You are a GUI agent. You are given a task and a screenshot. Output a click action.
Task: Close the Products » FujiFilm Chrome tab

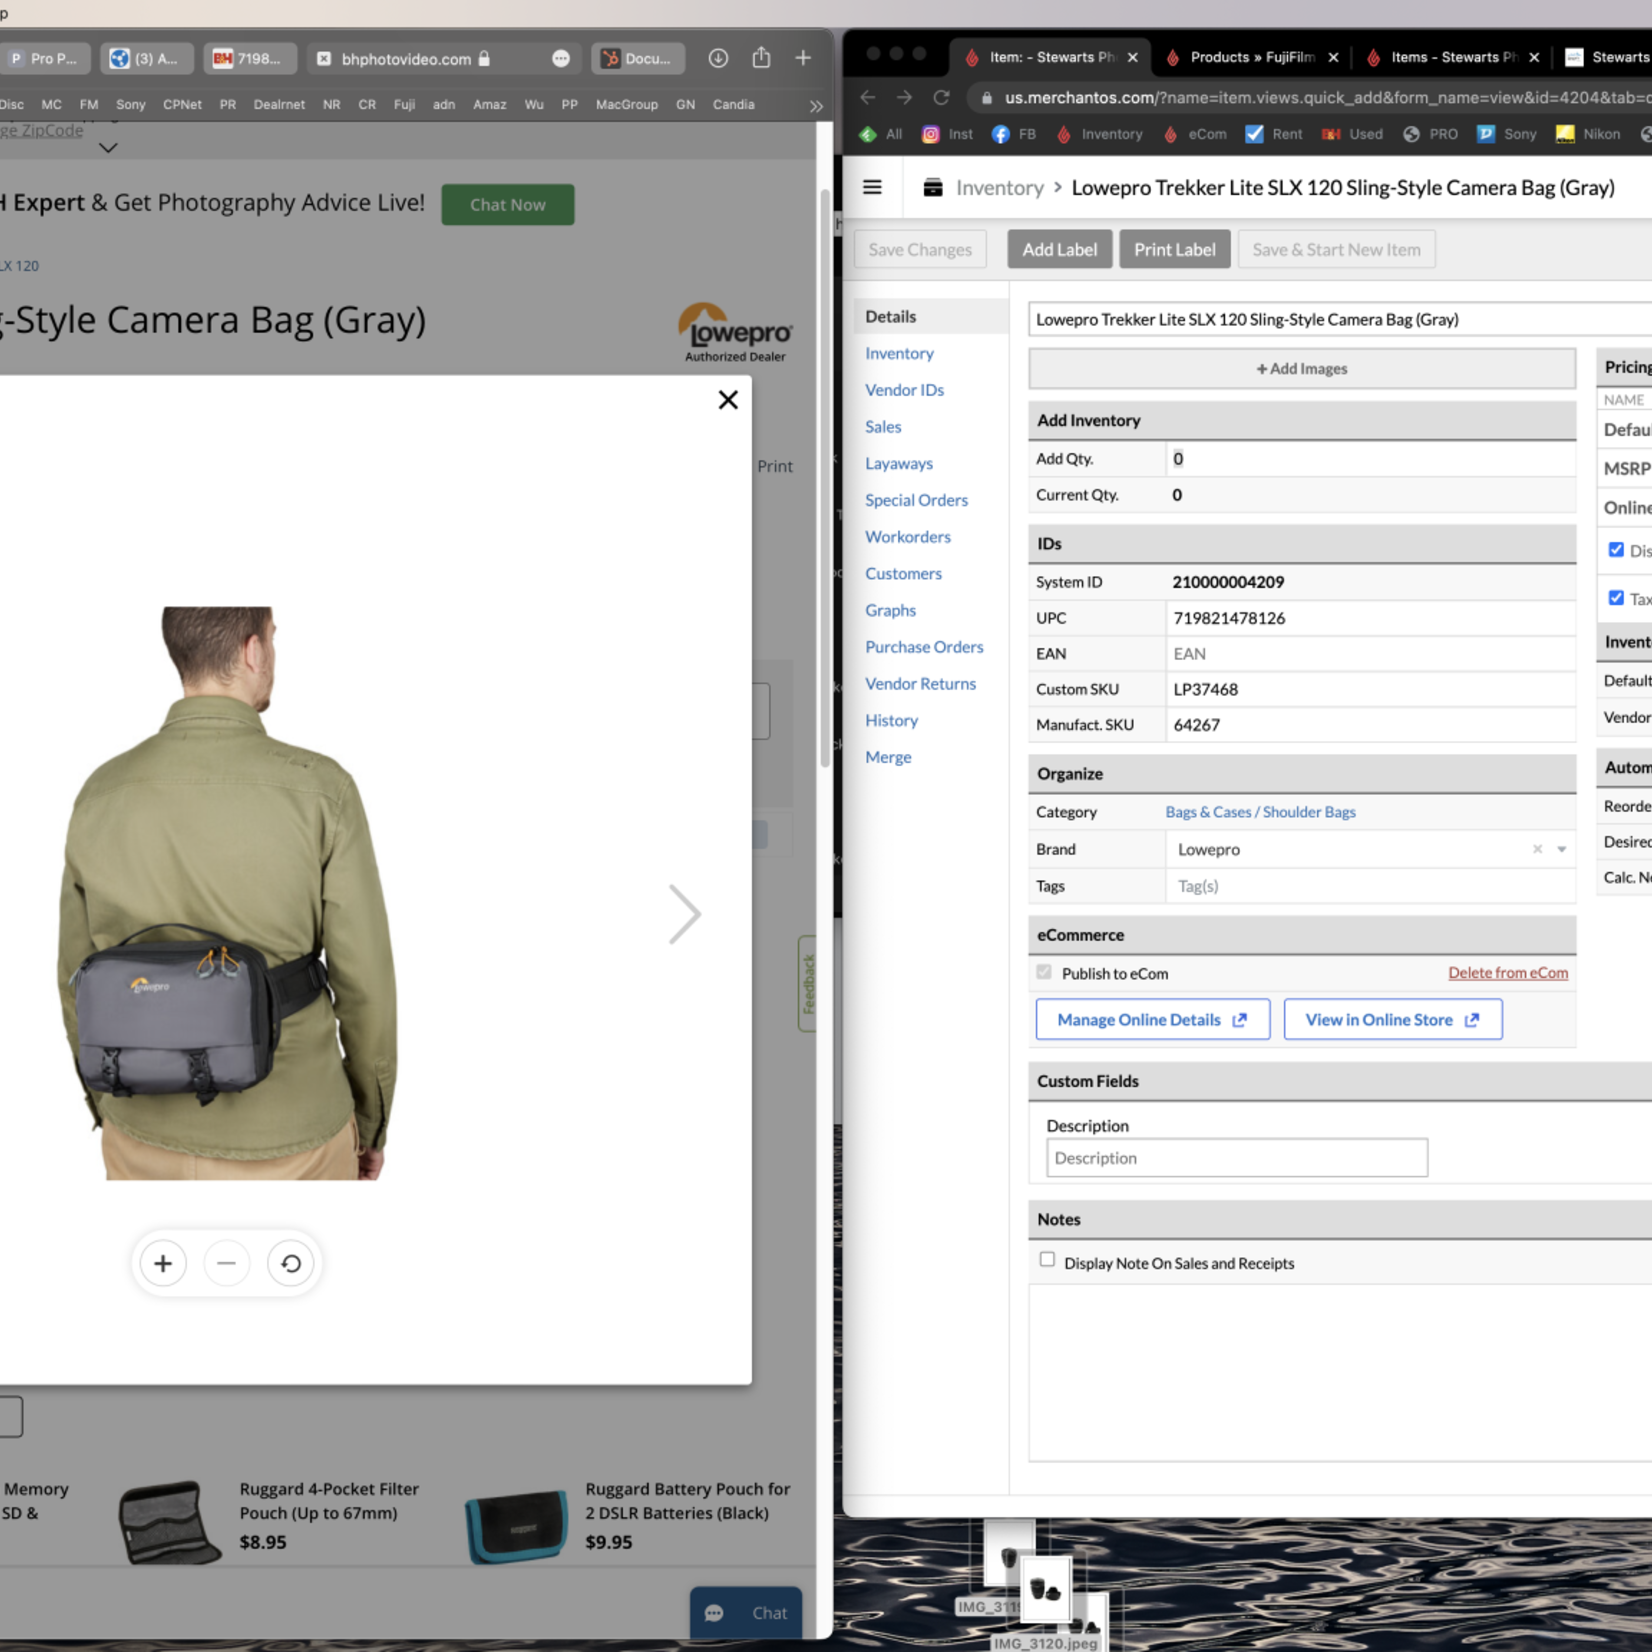(x=1333, y=58)
